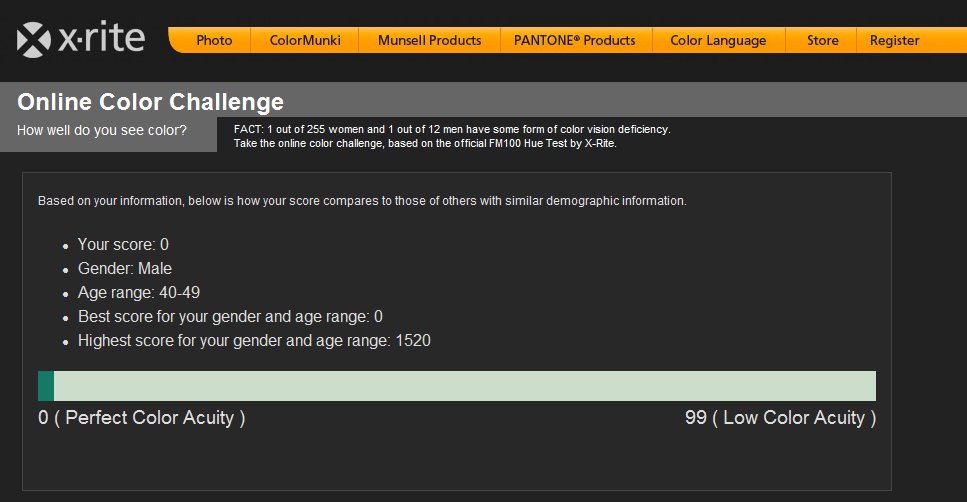Click 'How well do you see color?' text

coord(102,130)
